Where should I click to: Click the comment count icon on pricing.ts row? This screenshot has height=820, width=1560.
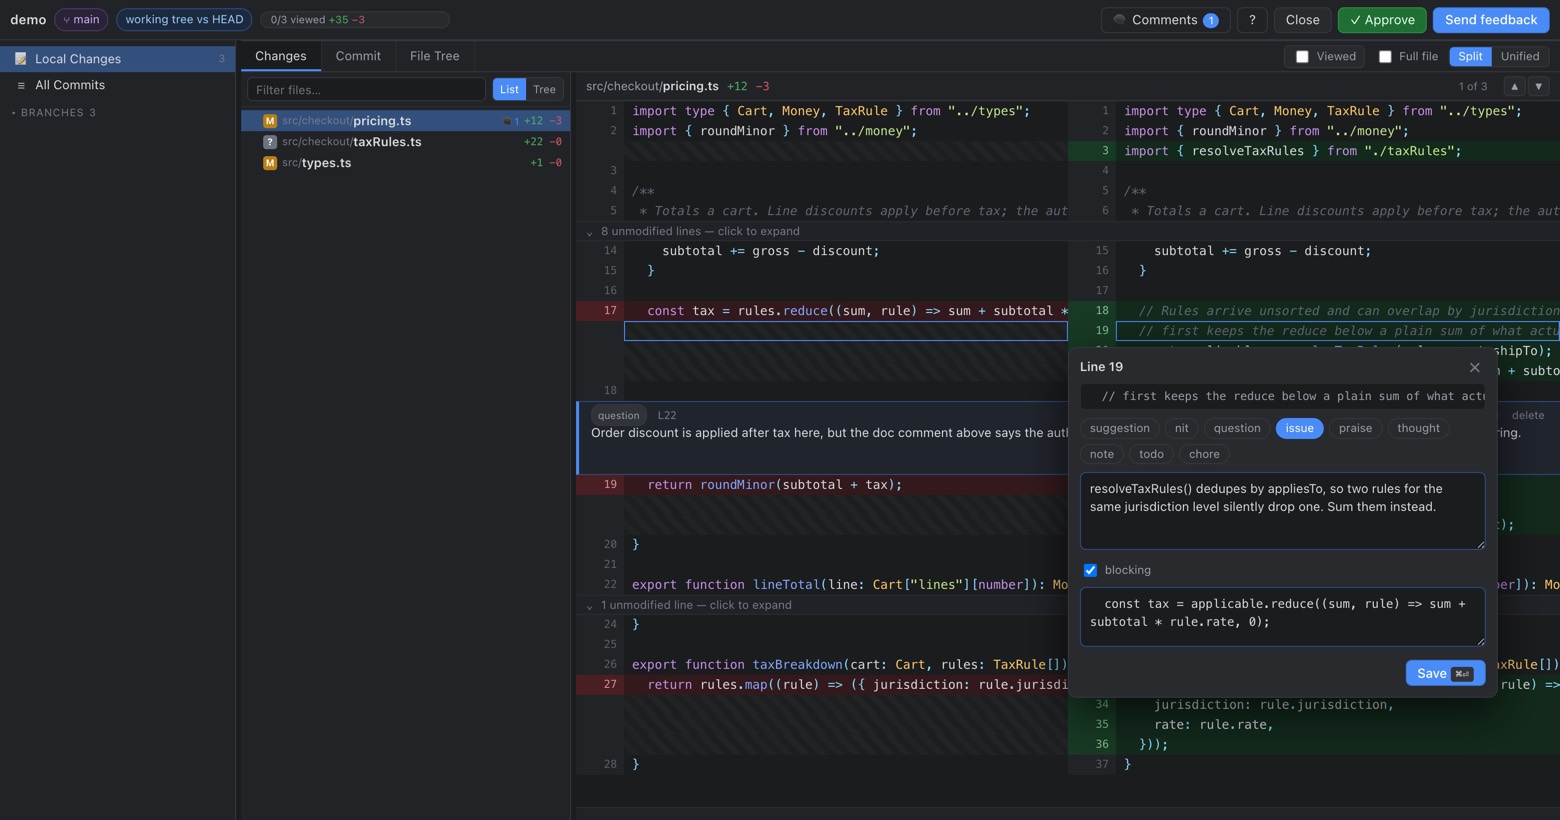(x=510, y=121)
